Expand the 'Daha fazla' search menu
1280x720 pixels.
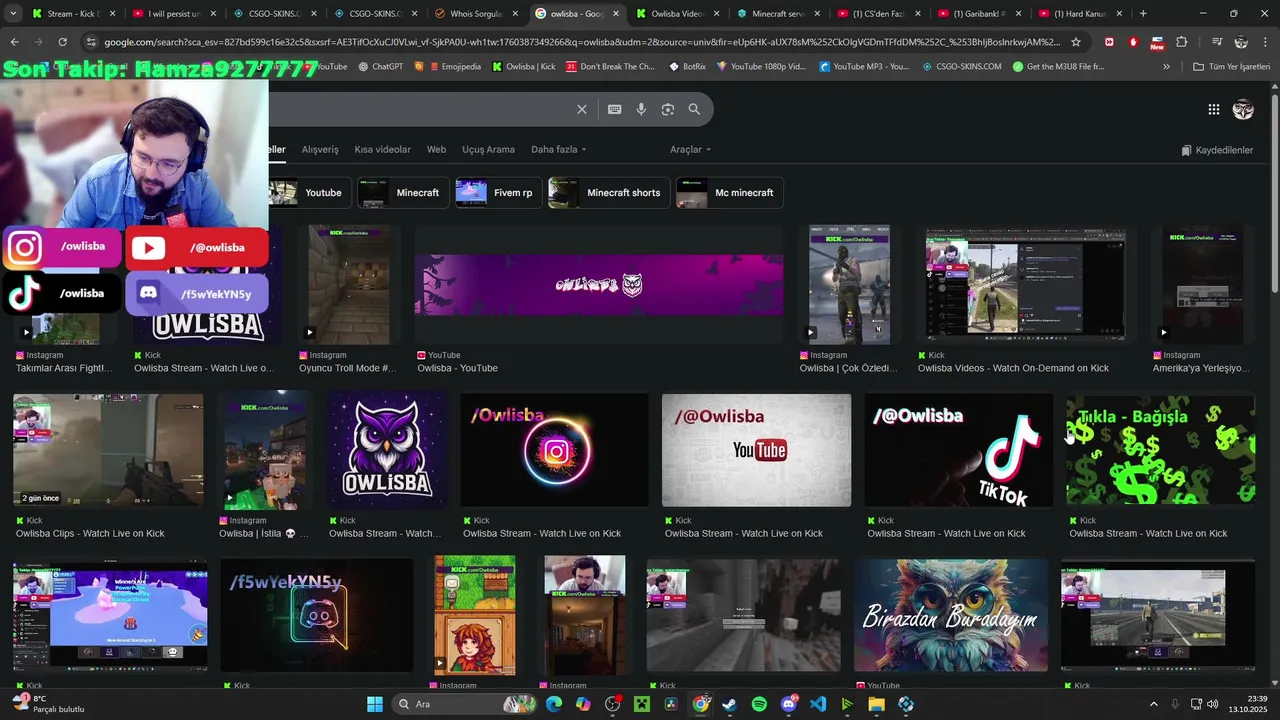(x=558, y=149)
